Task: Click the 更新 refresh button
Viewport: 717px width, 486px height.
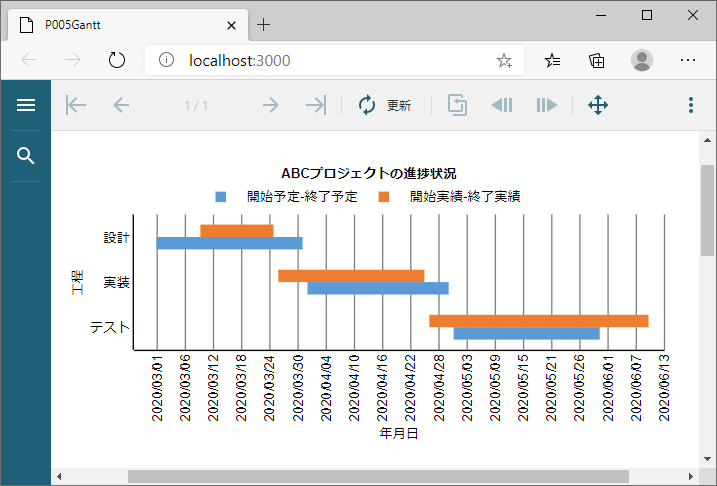Action: coord(385,105)
